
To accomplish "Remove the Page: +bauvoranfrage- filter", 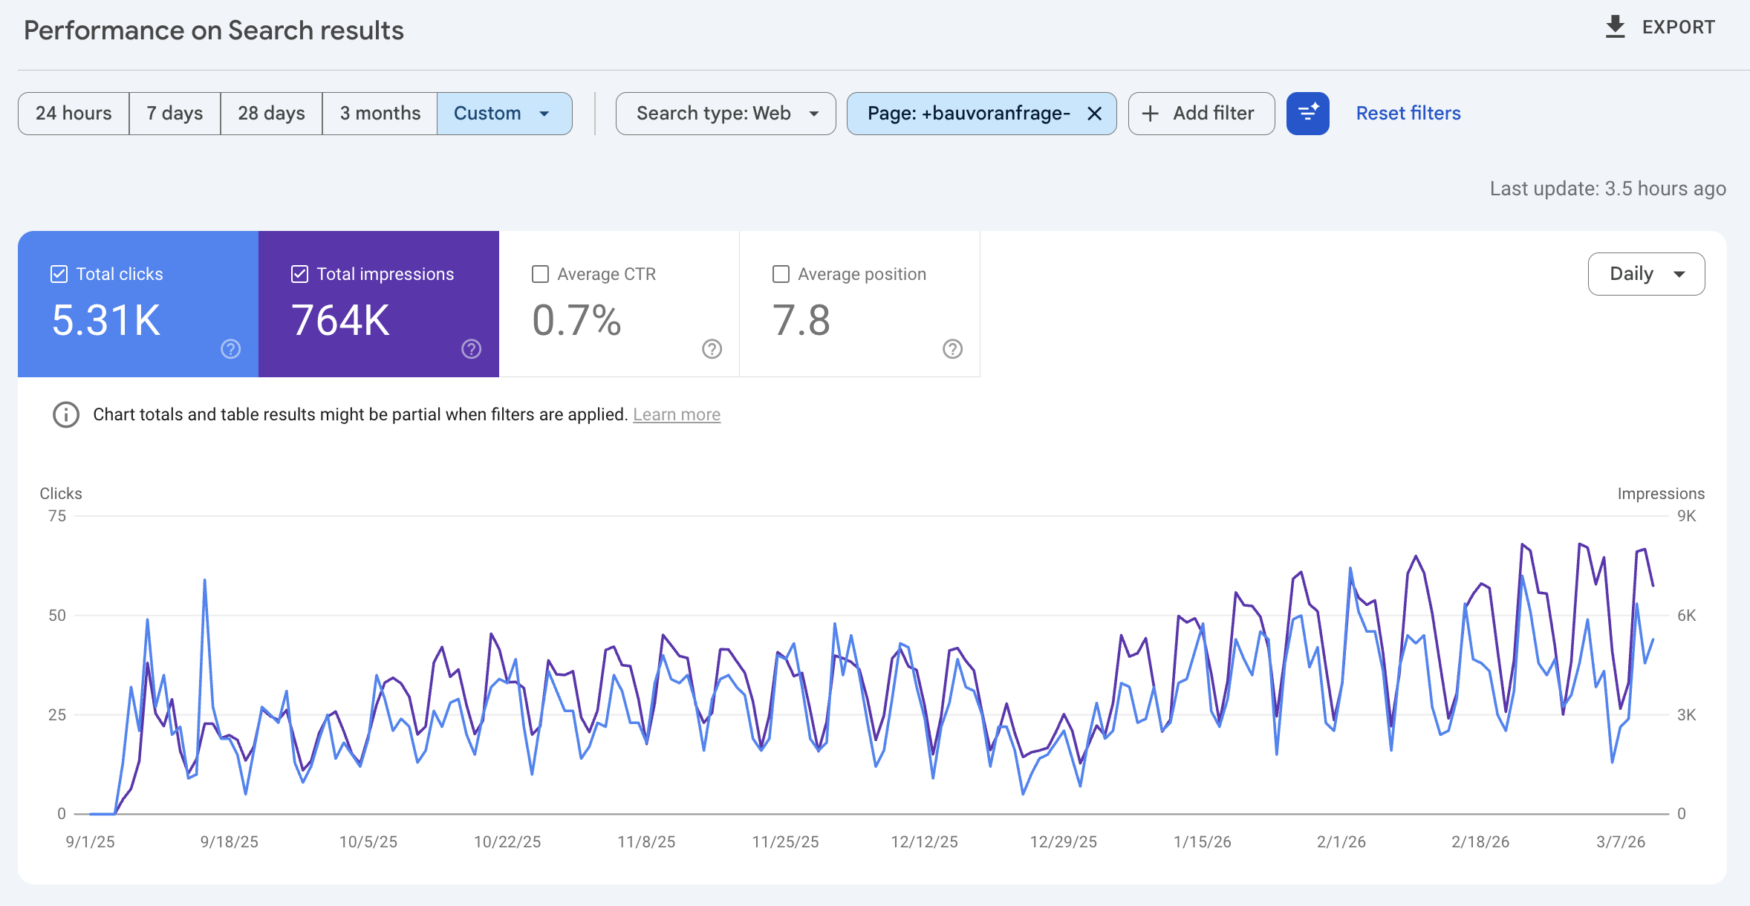I will pos(1093,113).
